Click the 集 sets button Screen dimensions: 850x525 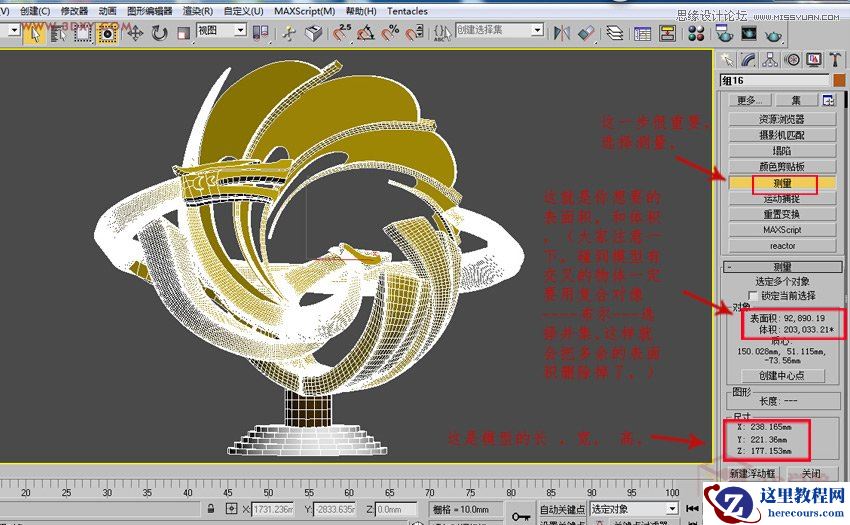[x=796, y=100]
